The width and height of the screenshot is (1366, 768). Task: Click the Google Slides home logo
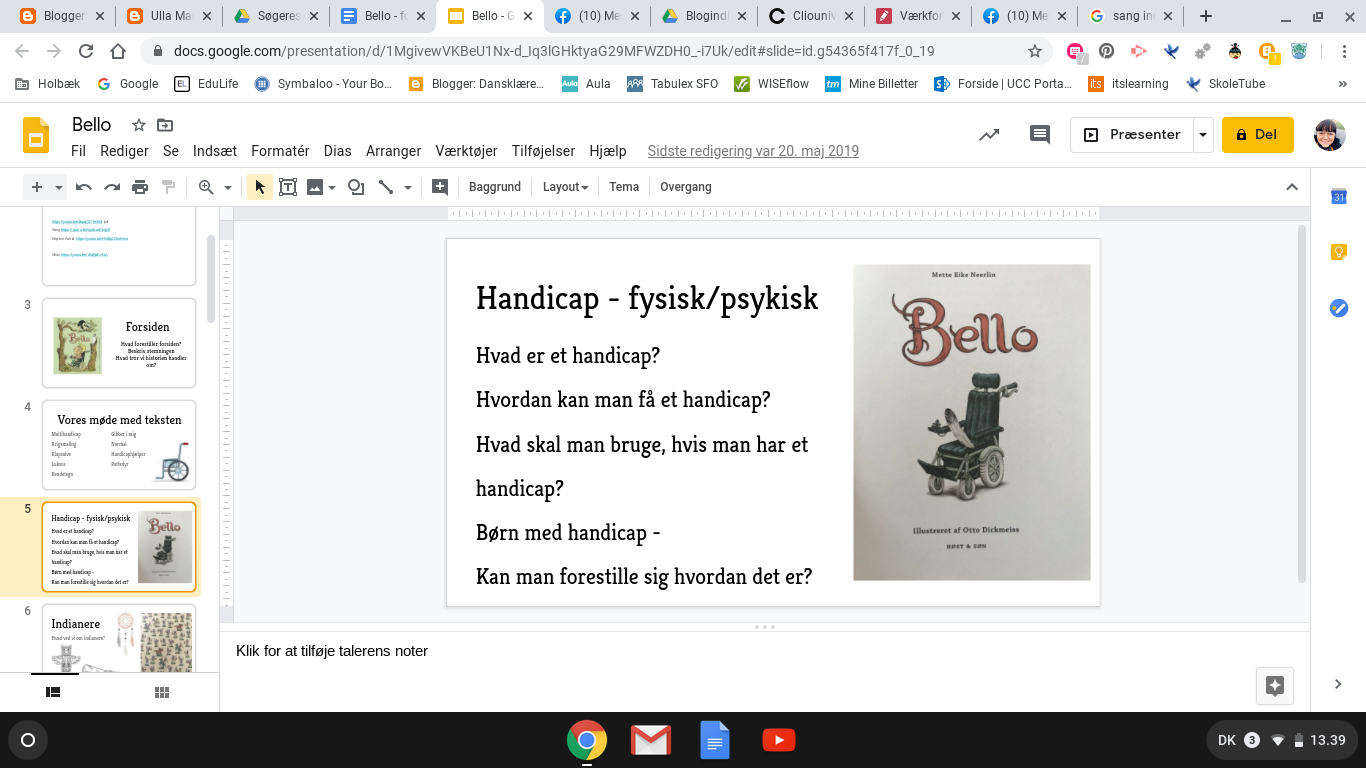coord(37,135)
